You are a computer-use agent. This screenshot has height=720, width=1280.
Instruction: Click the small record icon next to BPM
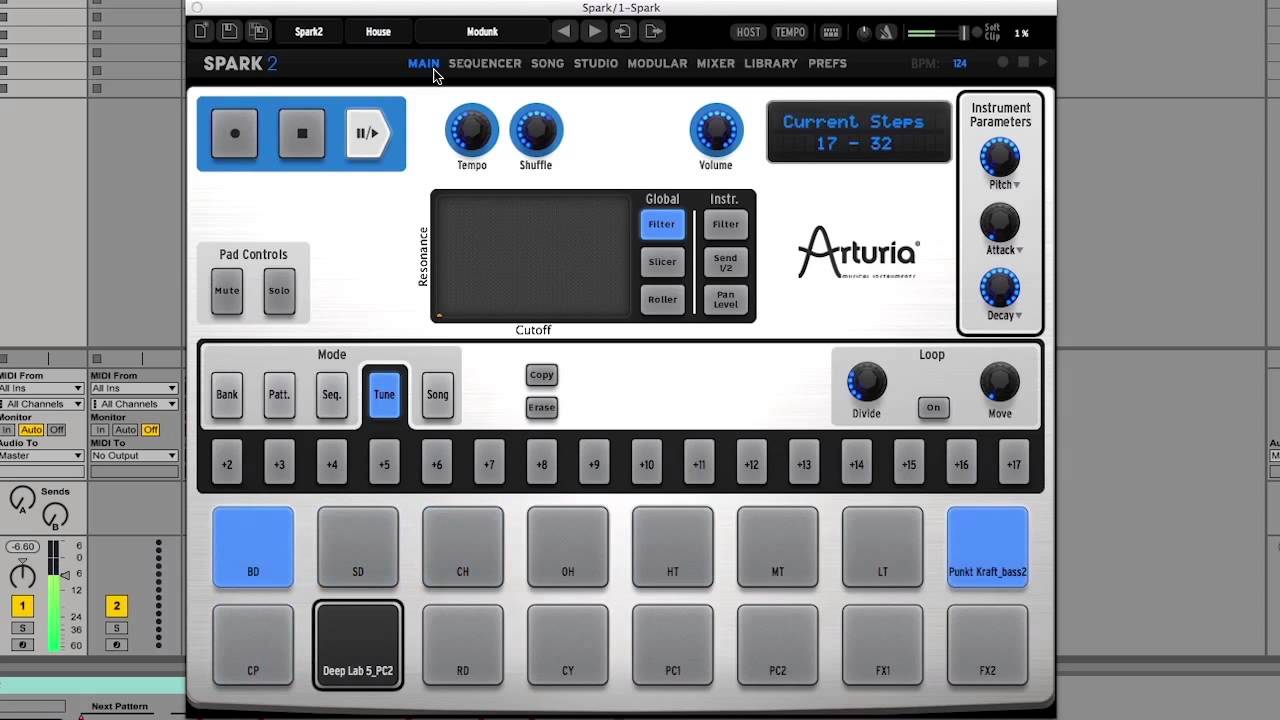coord(1003,63)
